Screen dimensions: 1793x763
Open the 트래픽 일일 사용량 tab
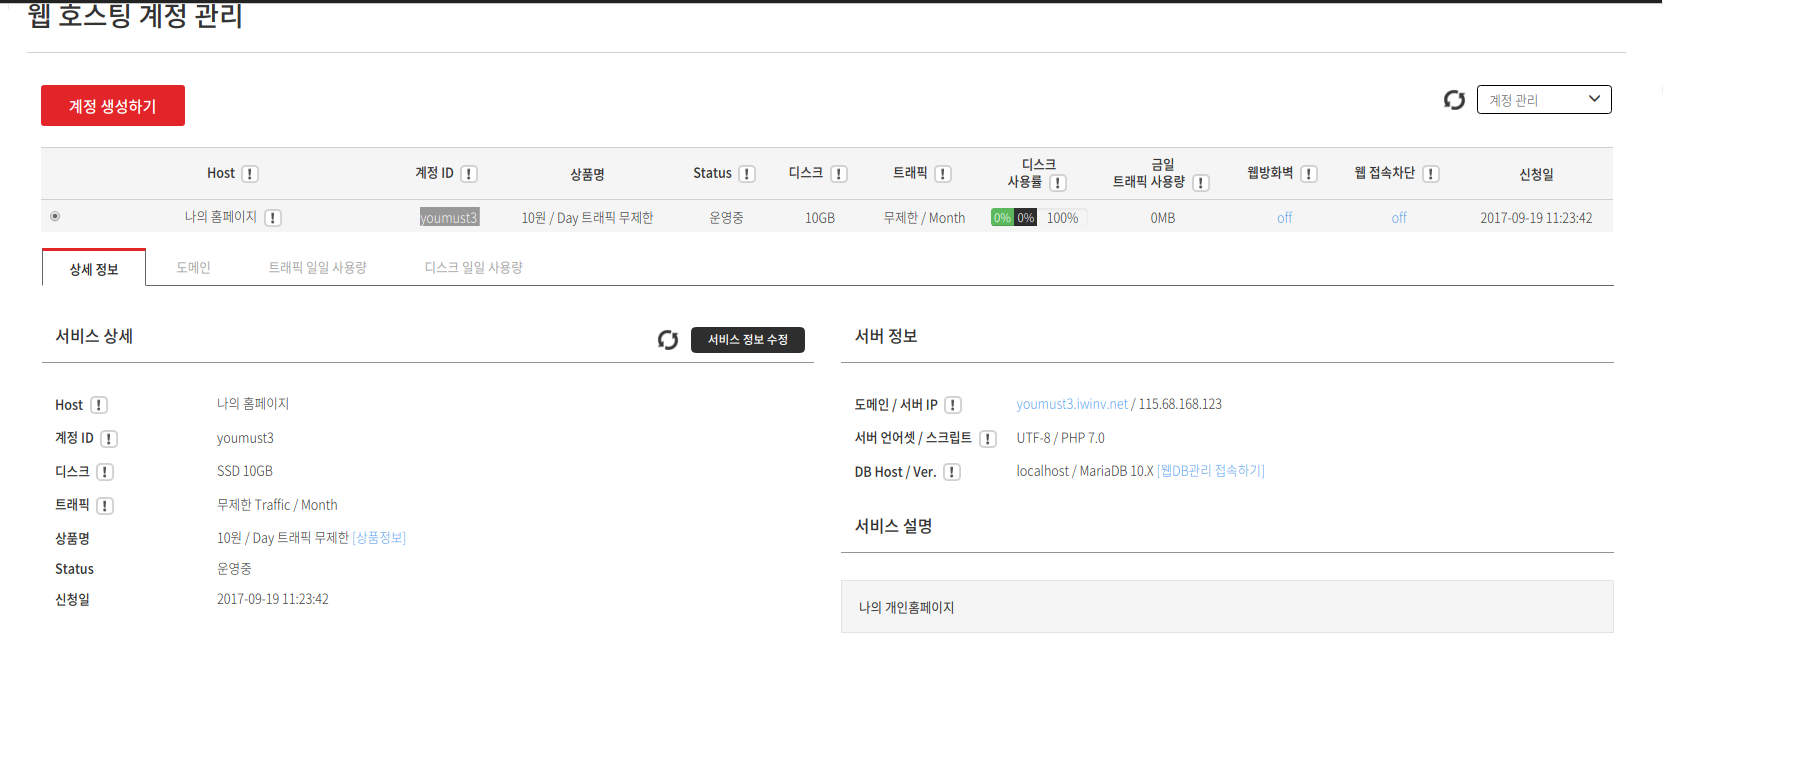tap(317, 268)
